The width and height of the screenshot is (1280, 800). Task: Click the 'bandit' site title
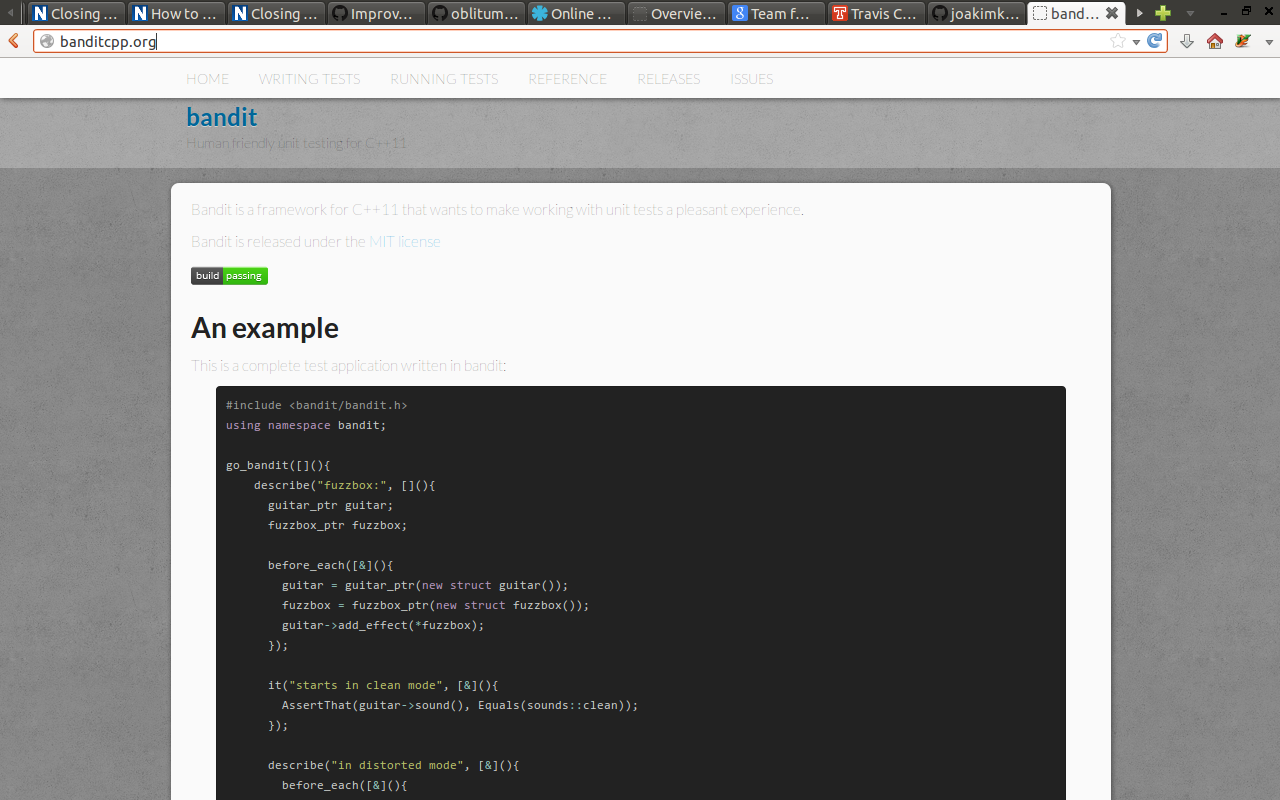(222, 117)
